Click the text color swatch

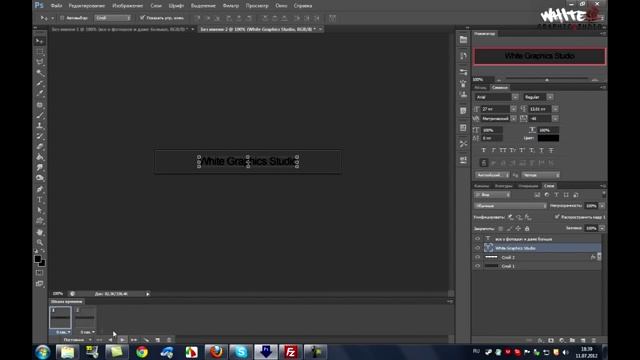[548, 138]
